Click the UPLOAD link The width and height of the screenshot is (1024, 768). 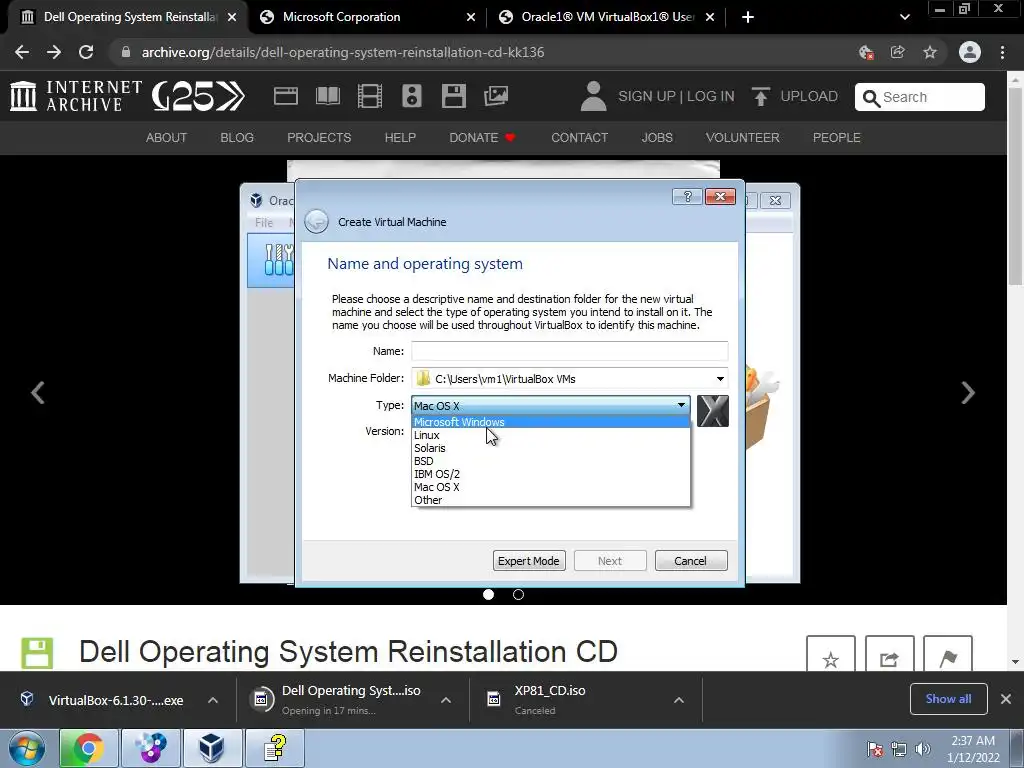pos(795,96)
